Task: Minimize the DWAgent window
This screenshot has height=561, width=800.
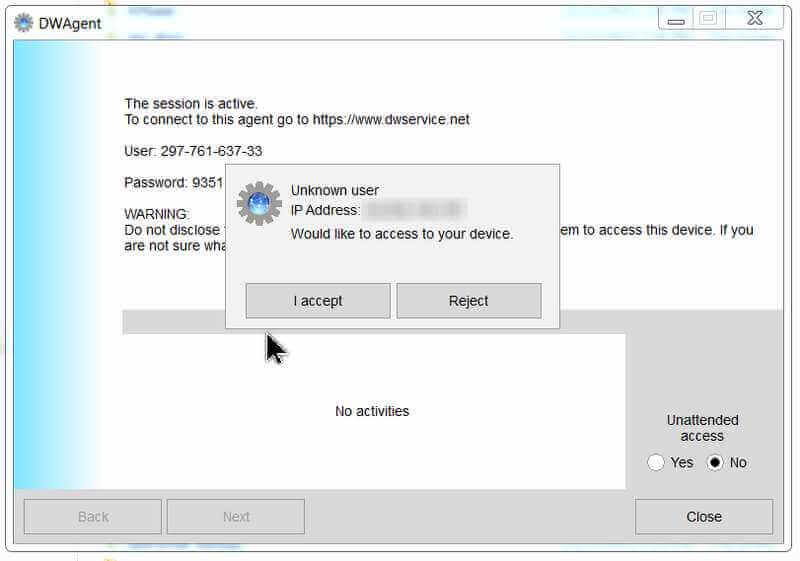Action: 676,20
